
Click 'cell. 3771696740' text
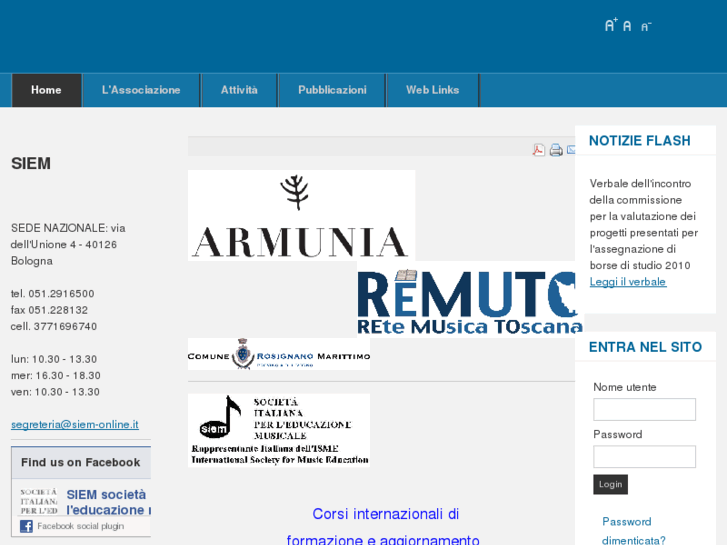coord(54,327)
